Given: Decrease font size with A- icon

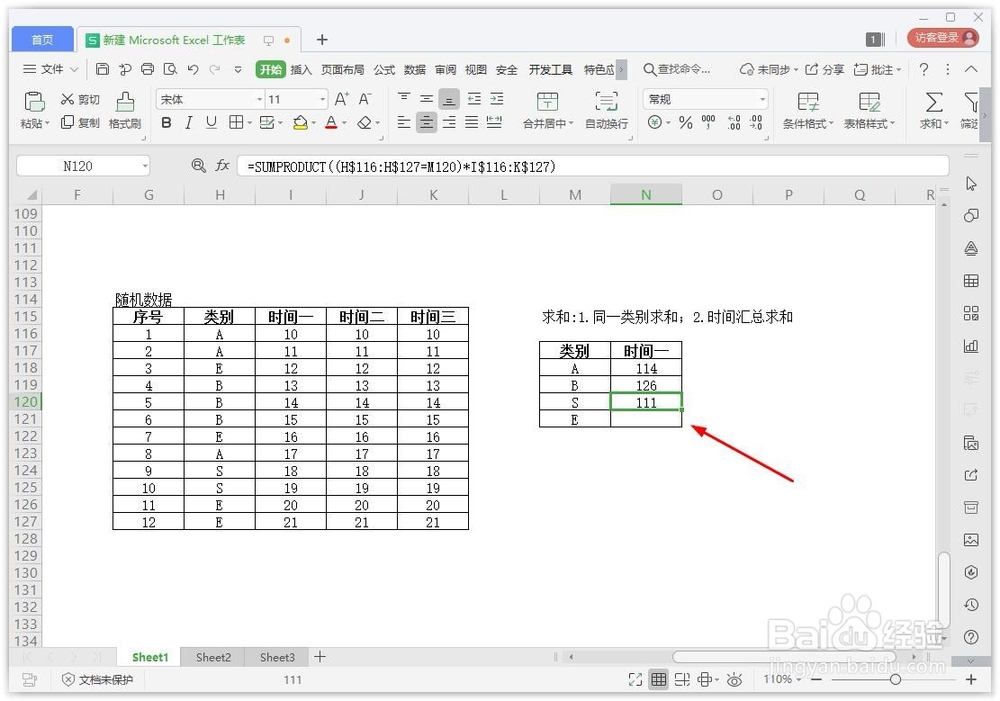Looking at the screenshot, I should coord(365,99).
